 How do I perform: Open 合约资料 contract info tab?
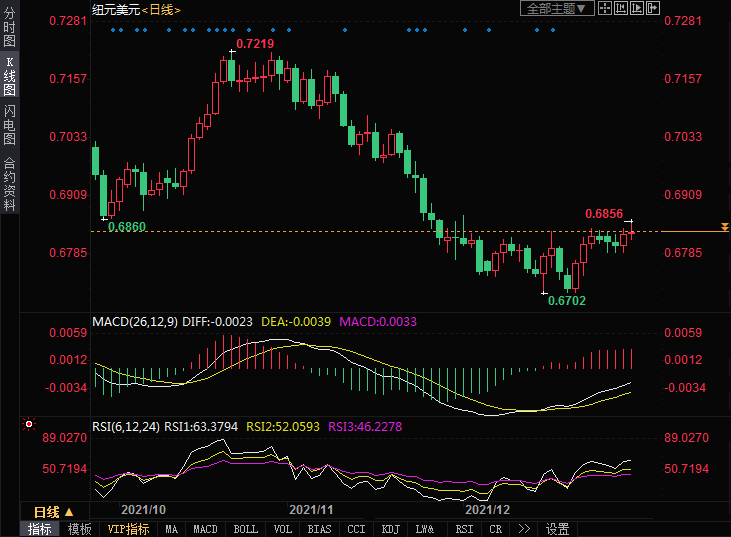(9, 183)
